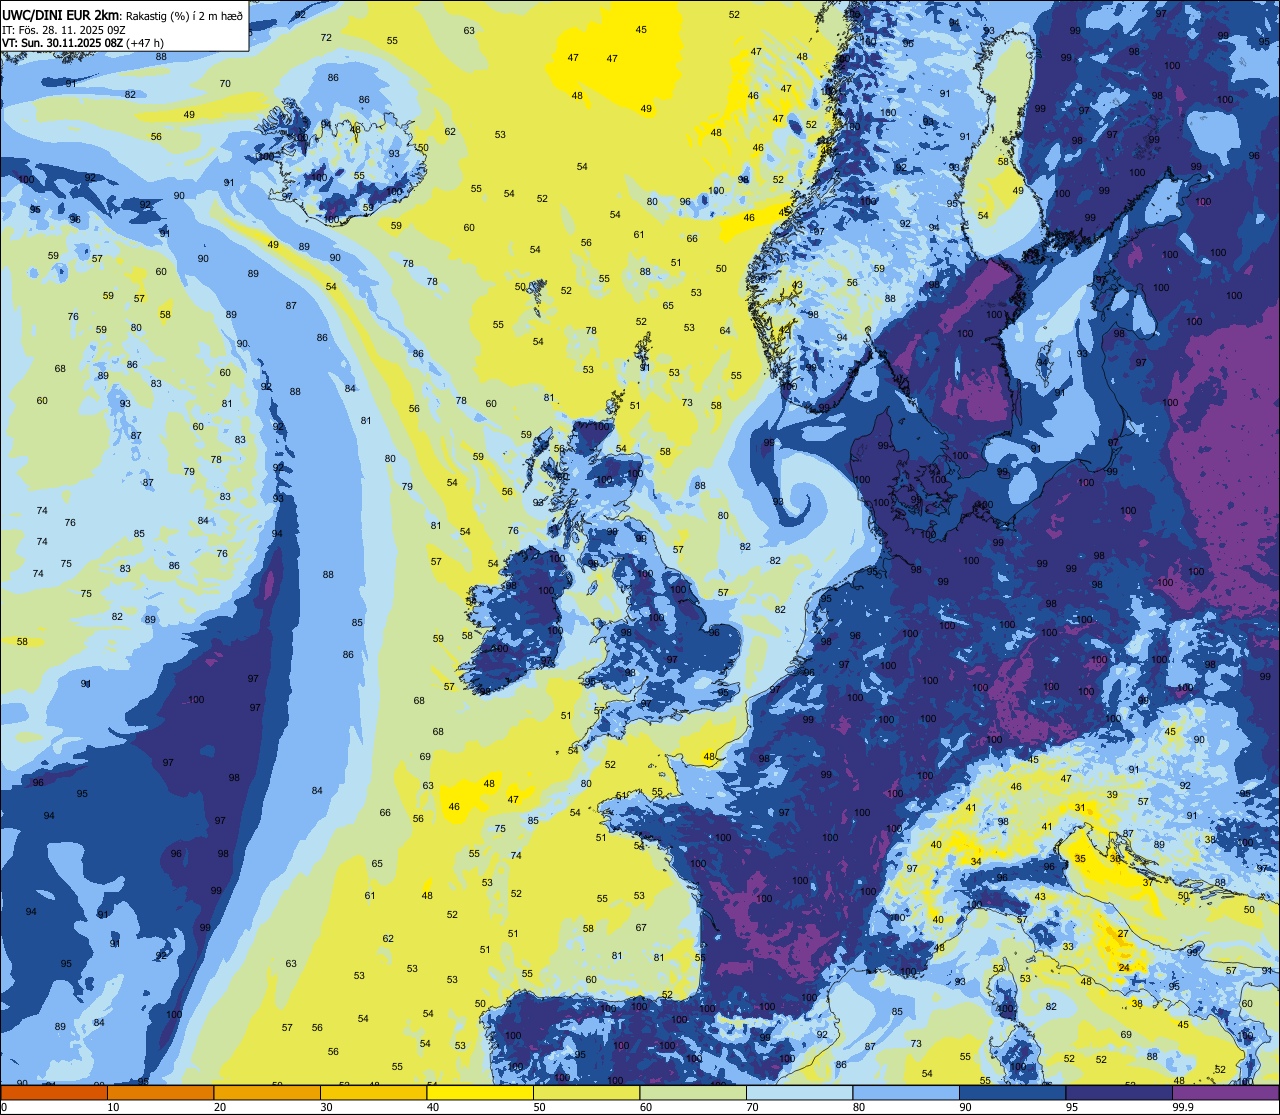Click the legend tick label 10
Image resolution: width=1280 pixels, height=1115 pixels.
point(113,1107)
